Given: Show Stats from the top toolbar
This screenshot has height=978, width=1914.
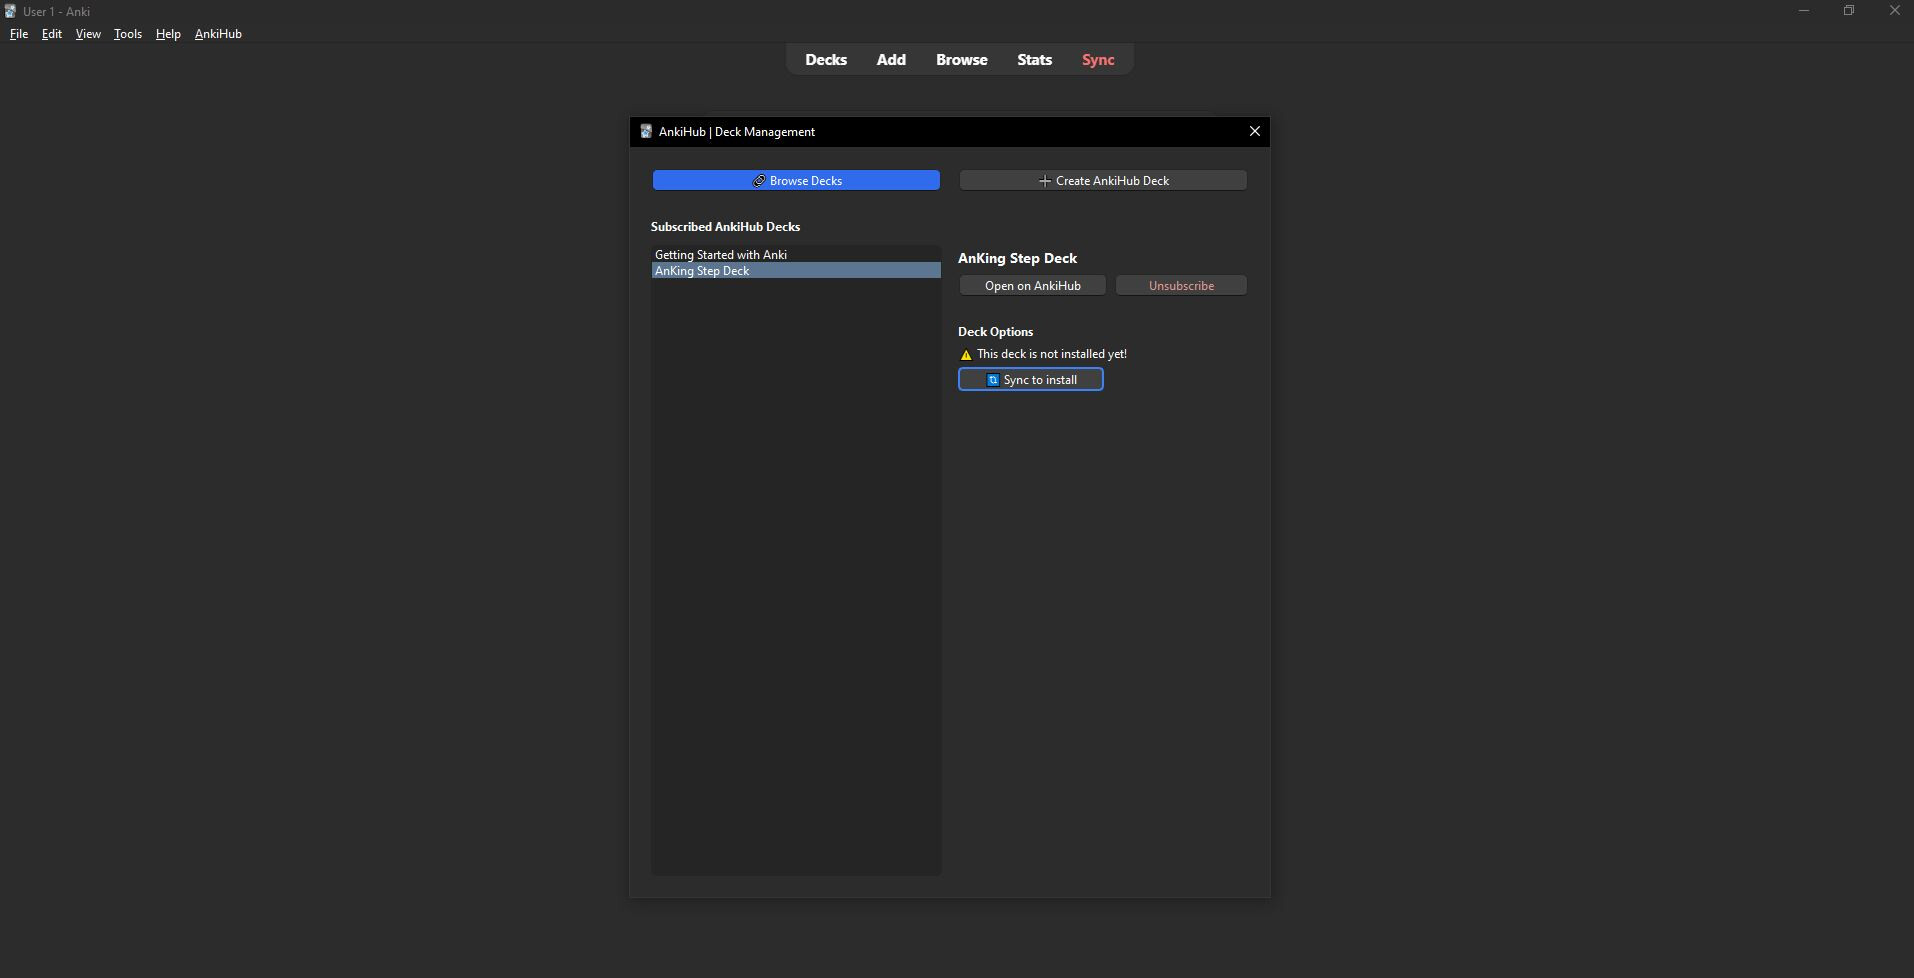Looking at the screenshot, I should [1034, 60].
